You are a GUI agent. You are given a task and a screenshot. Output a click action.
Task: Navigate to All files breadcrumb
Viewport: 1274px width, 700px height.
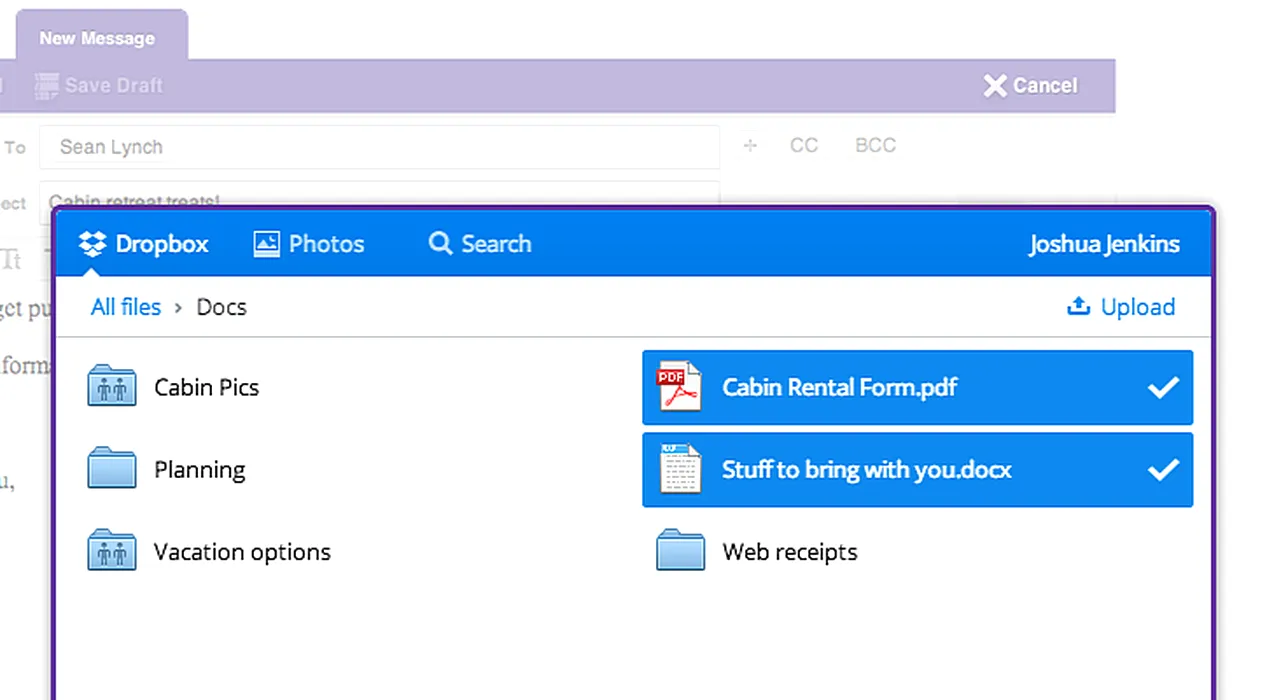(126, 307)
